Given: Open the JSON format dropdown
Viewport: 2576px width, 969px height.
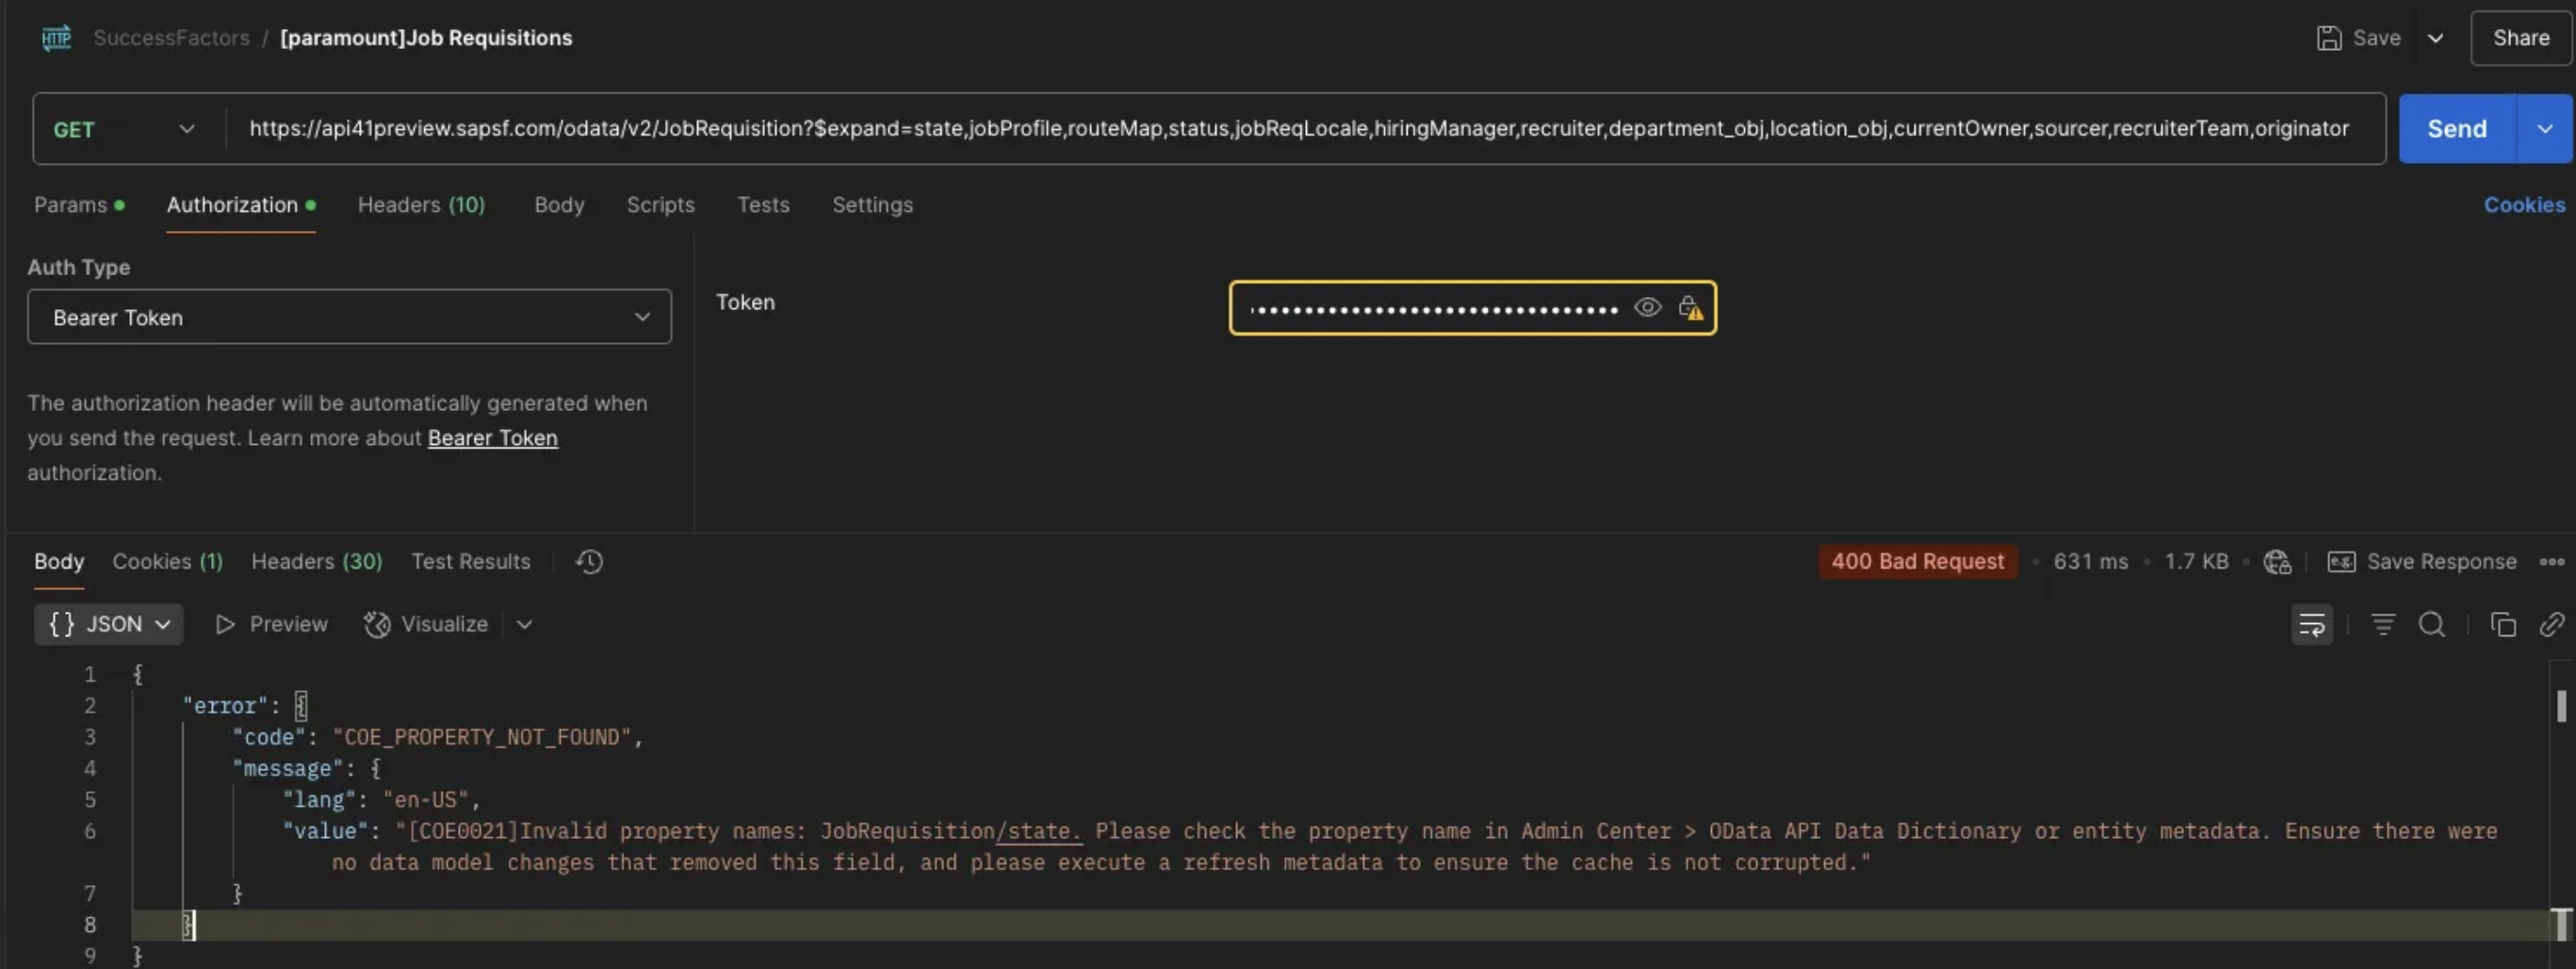Looking at the screenshot, I should click(x=109, y=624).
